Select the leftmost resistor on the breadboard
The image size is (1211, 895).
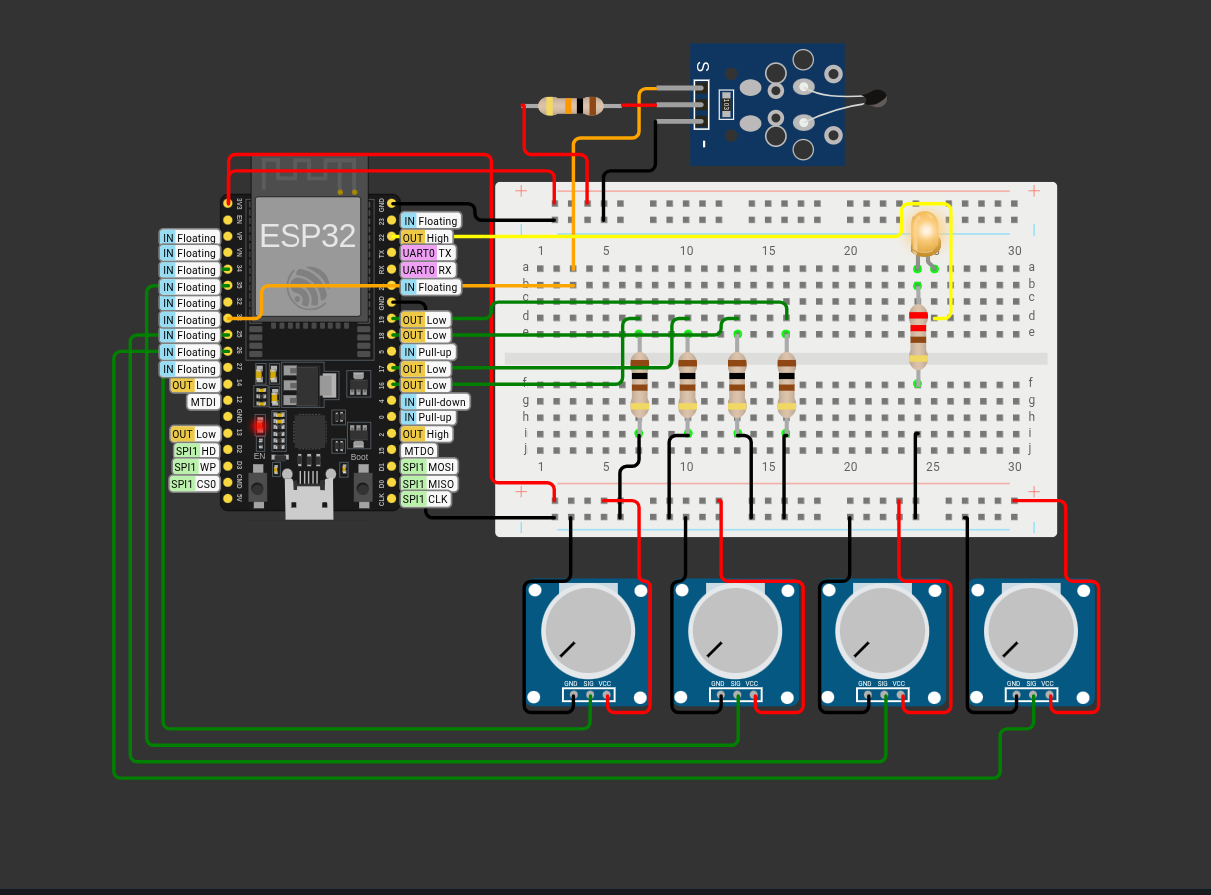tap(638, 385)
